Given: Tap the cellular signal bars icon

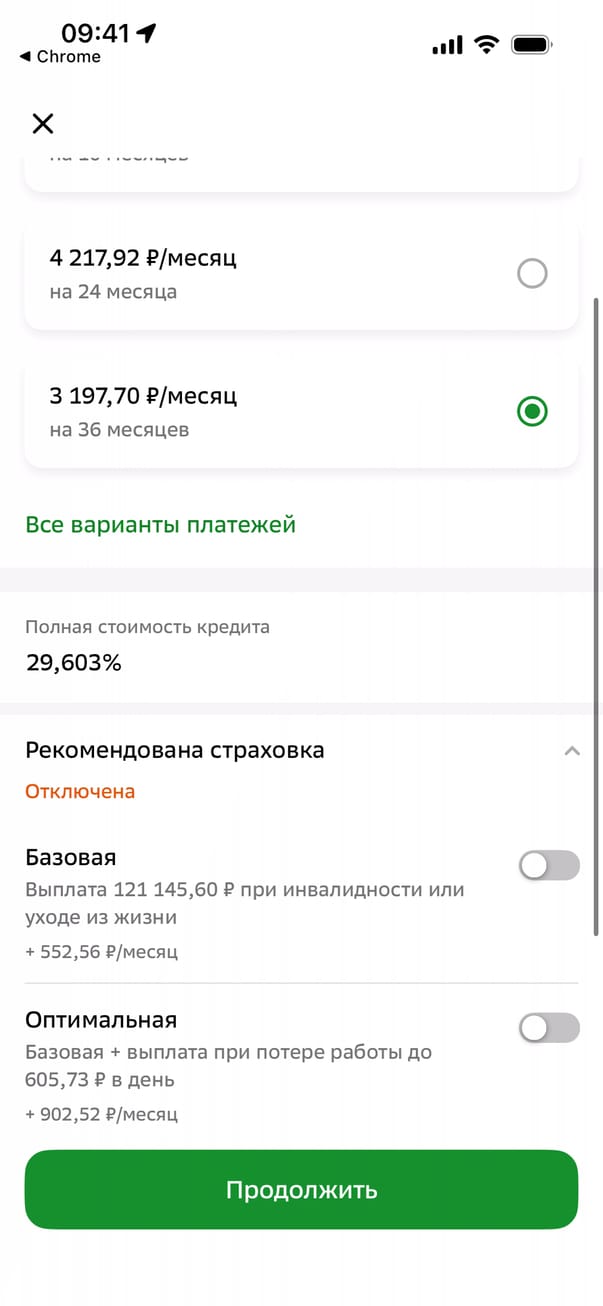Looking at the screenshot, I should tap(447, 45).
